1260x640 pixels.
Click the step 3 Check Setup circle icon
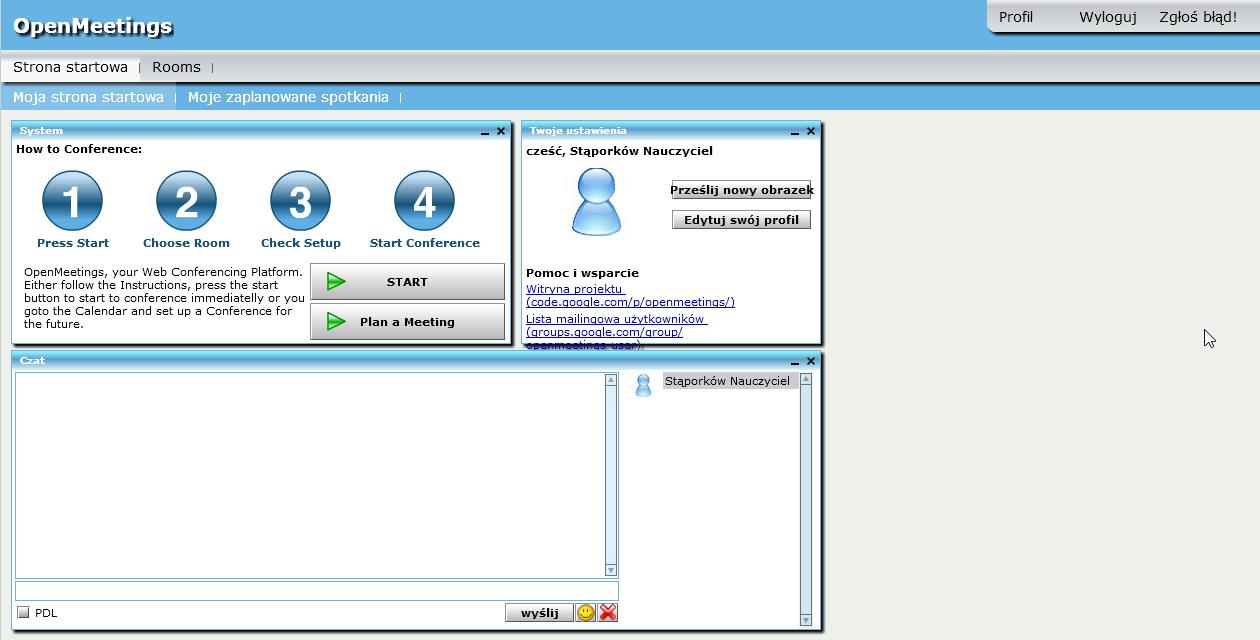pos(300,201)
